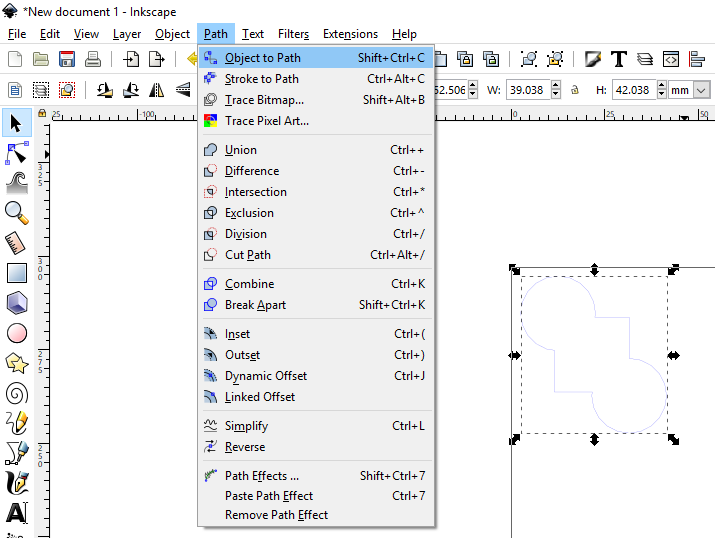Click the New document icon

tap(15, 59)
